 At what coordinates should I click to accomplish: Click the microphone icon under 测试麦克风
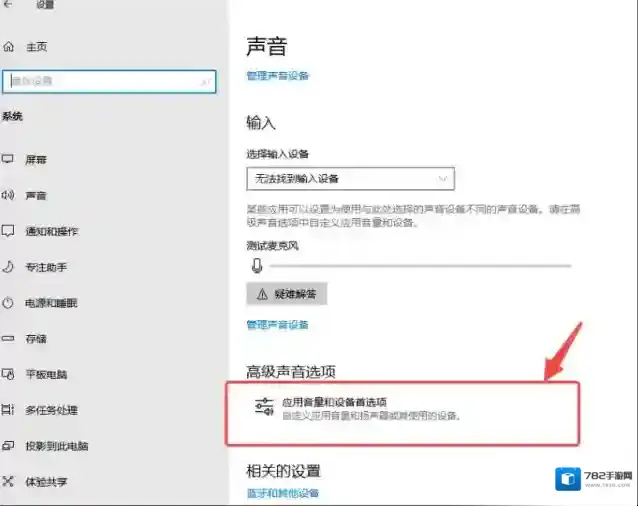[x=257, y=266]
